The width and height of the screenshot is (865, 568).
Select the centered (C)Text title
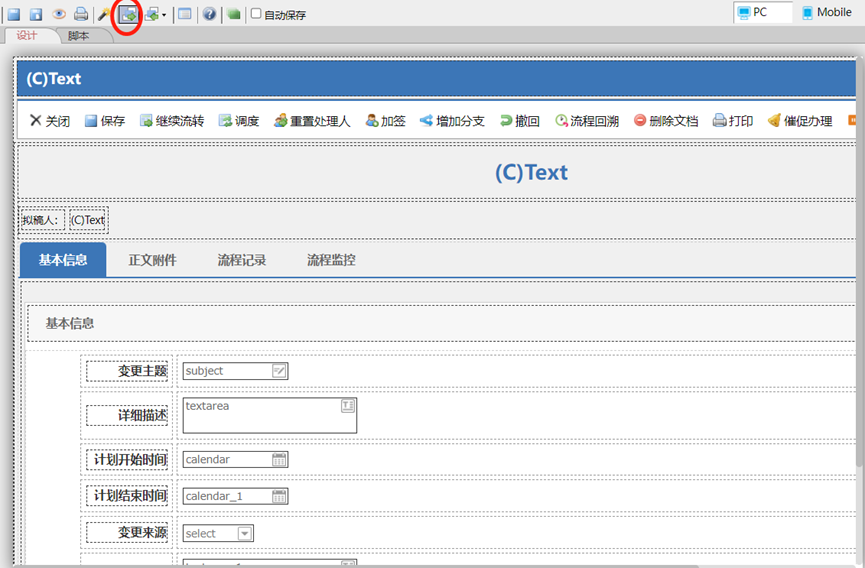[x=531, y=173]
